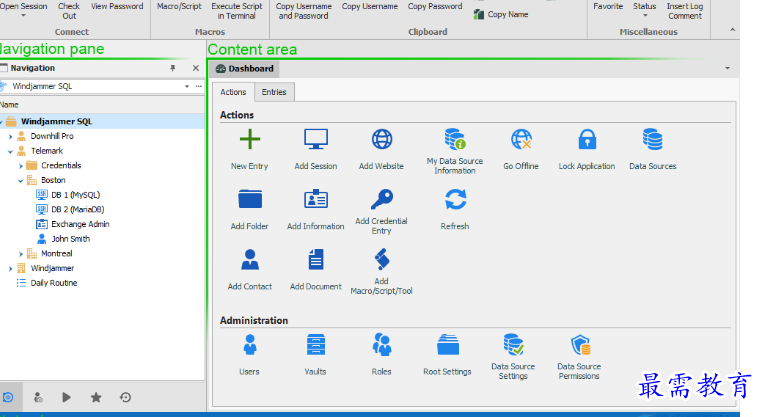Collapse the Boston folder
760x417 pixels.
click(x=21, y=180)
